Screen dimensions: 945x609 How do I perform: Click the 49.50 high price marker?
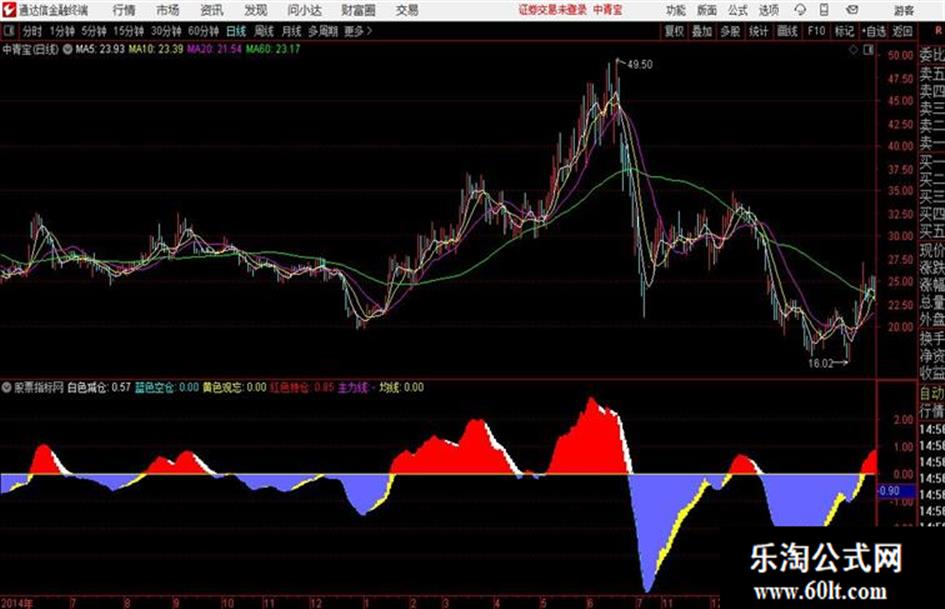tap(639, 65)
